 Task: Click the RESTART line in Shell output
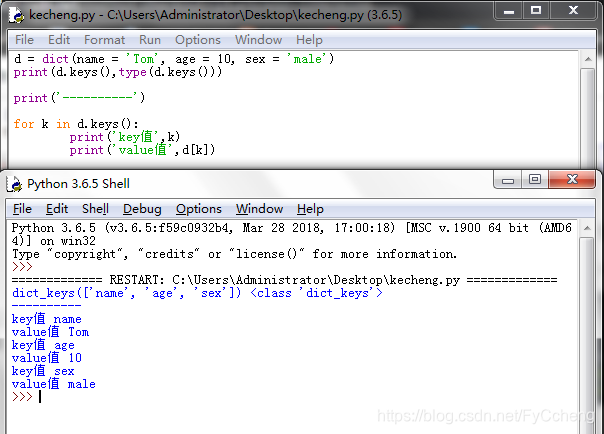point(284,280)
